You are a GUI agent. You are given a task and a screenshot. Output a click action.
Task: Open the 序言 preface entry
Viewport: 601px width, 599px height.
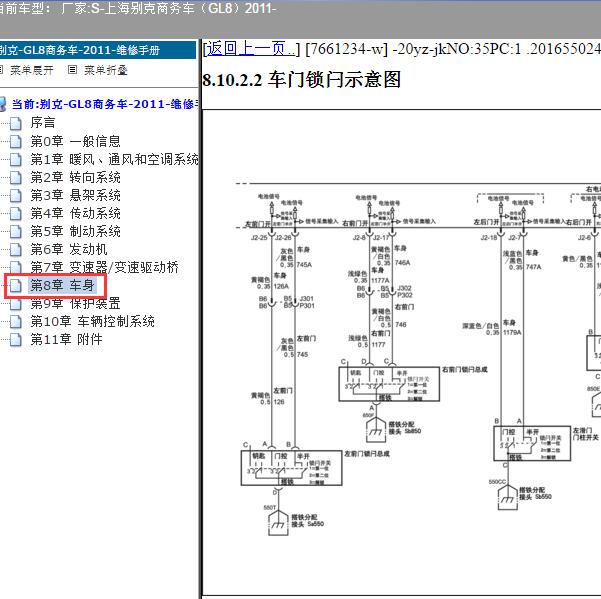43,123
